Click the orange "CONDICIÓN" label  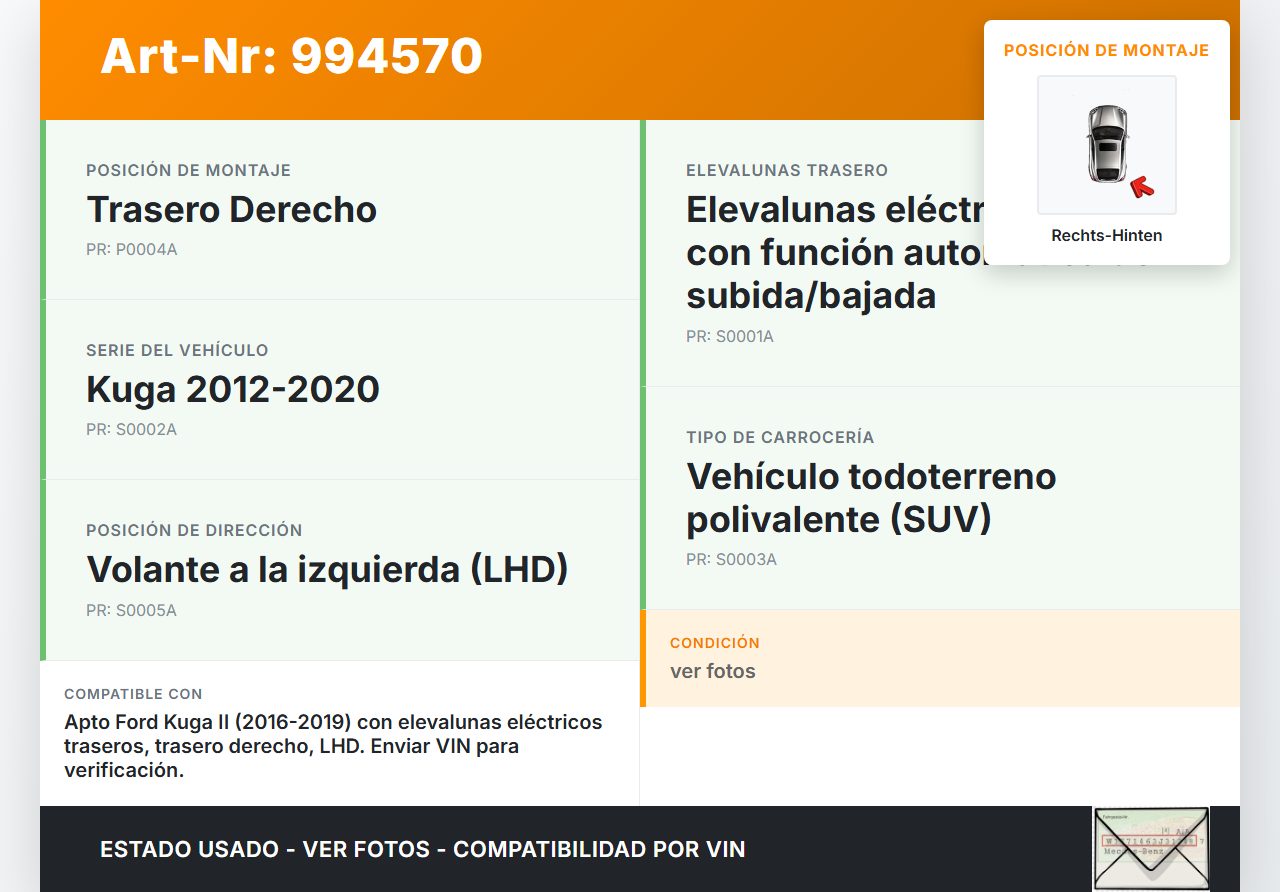[x=715, y=643]
